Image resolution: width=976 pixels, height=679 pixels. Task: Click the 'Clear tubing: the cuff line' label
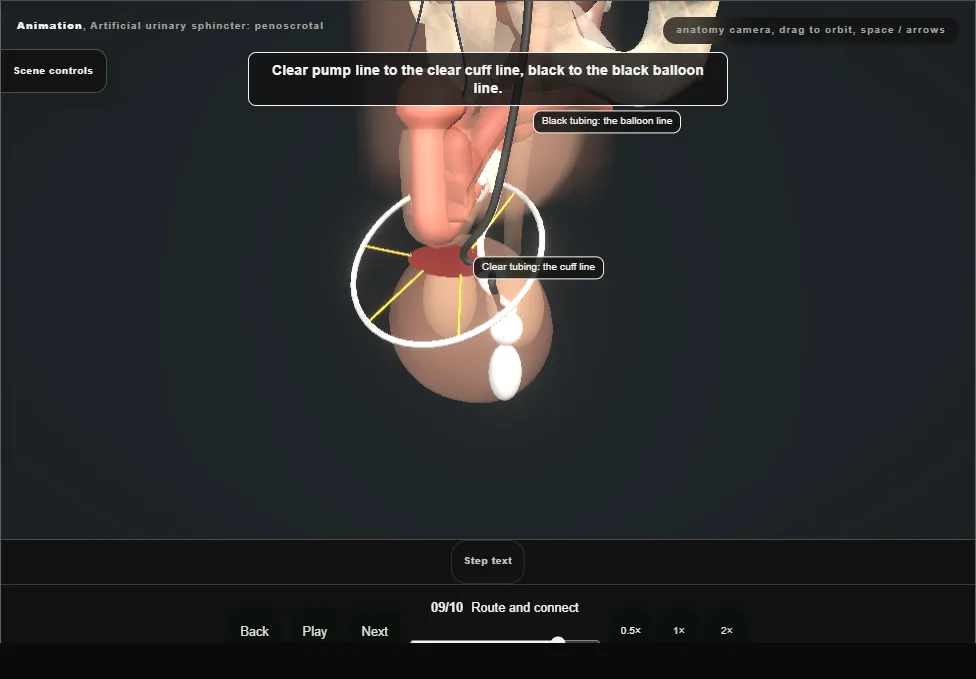click(x=538, y=267)
